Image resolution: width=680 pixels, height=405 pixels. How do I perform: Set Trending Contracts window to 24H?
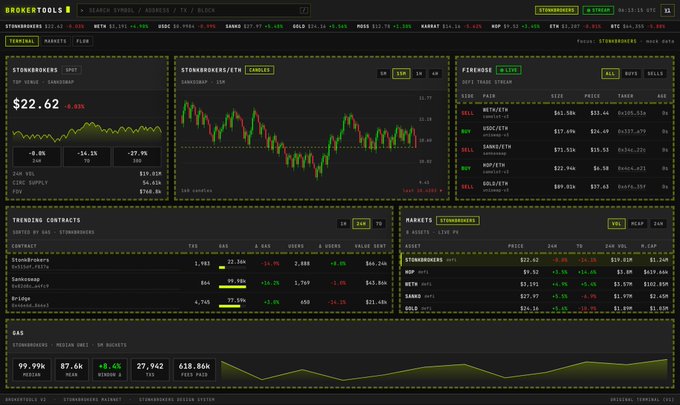[361, 224]
